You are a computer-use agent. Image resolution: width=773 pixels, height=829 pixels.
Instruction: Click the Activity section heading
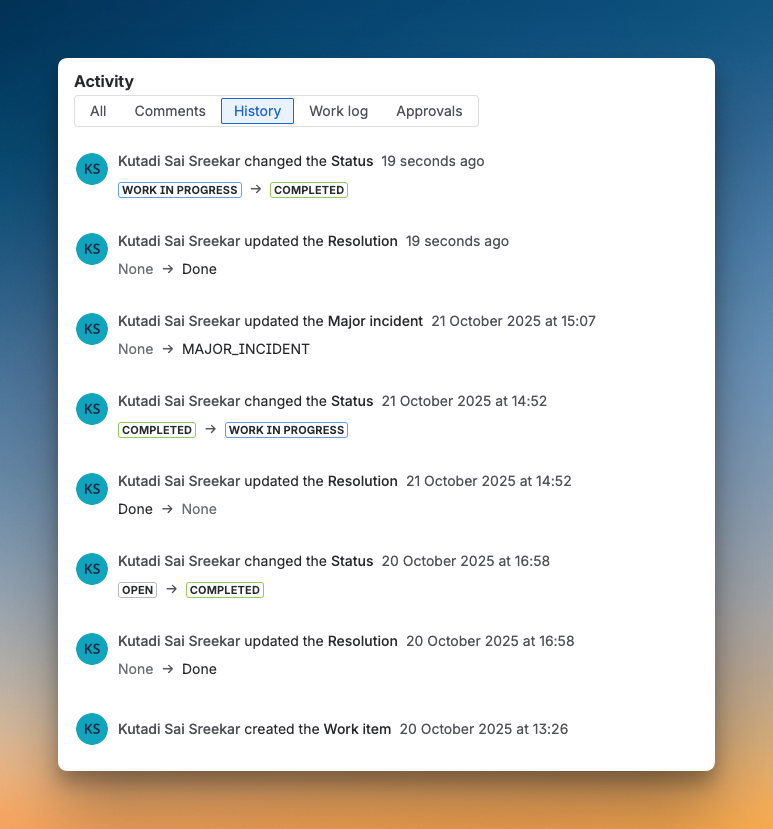pos(104,81)
